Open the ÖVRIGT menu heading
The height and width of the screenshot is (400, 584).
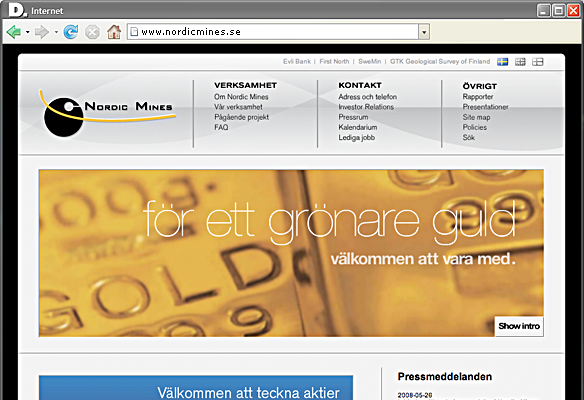click(480, 86)
